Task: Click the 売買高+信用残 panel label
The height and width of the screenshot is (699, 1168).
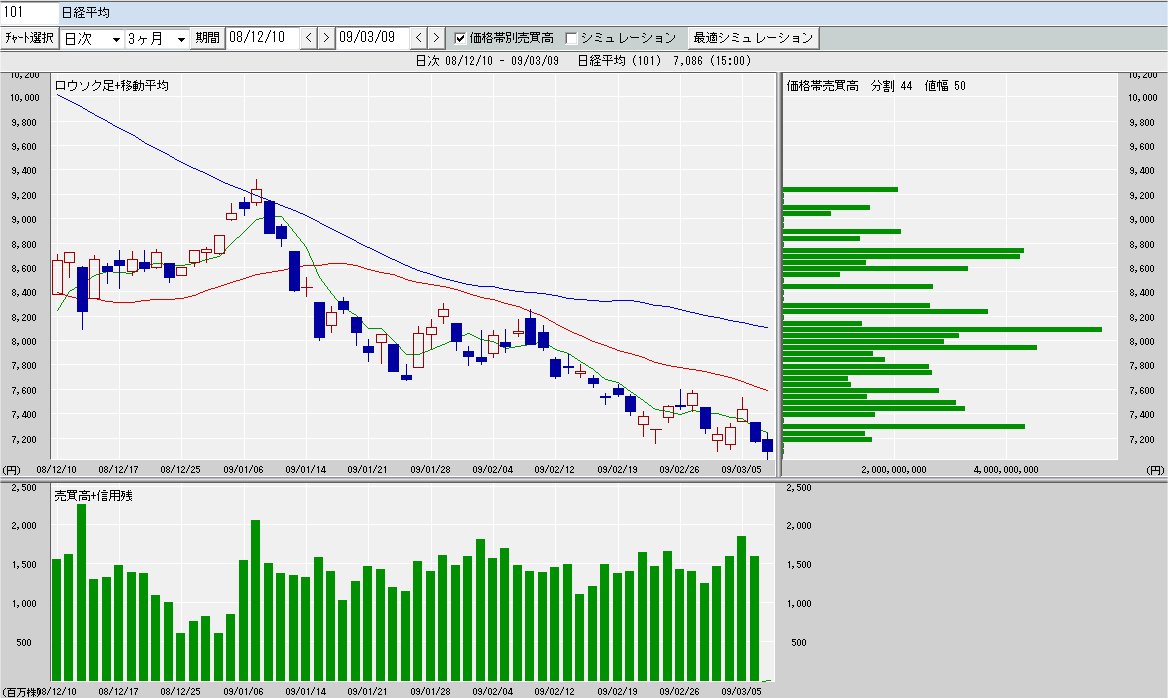Action: point(92,496)
